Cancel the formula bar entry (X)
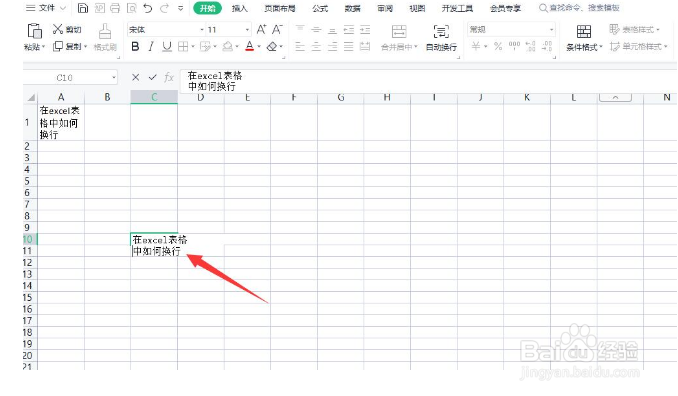Screen dimensions: 678x396 135,77
